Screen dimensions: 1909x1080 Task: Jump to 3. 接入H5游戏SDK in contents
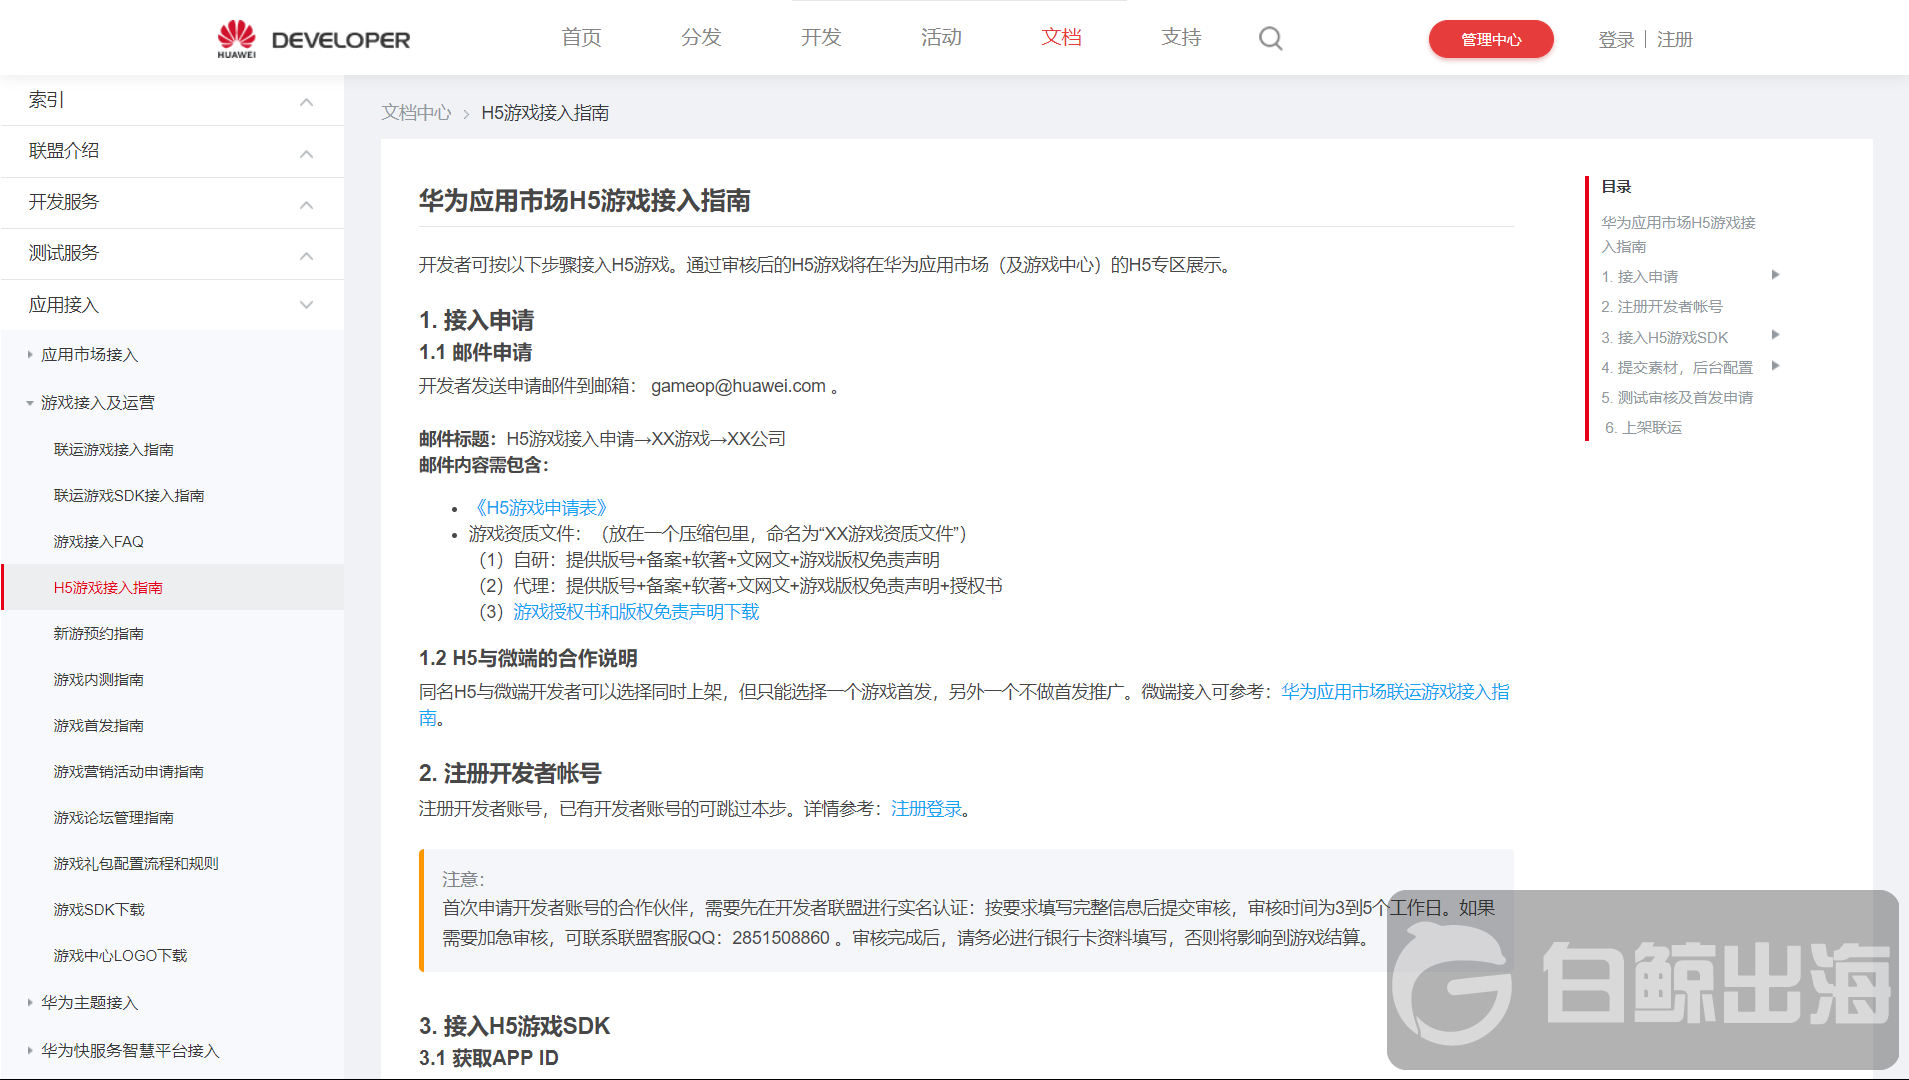click(1665, 338)
